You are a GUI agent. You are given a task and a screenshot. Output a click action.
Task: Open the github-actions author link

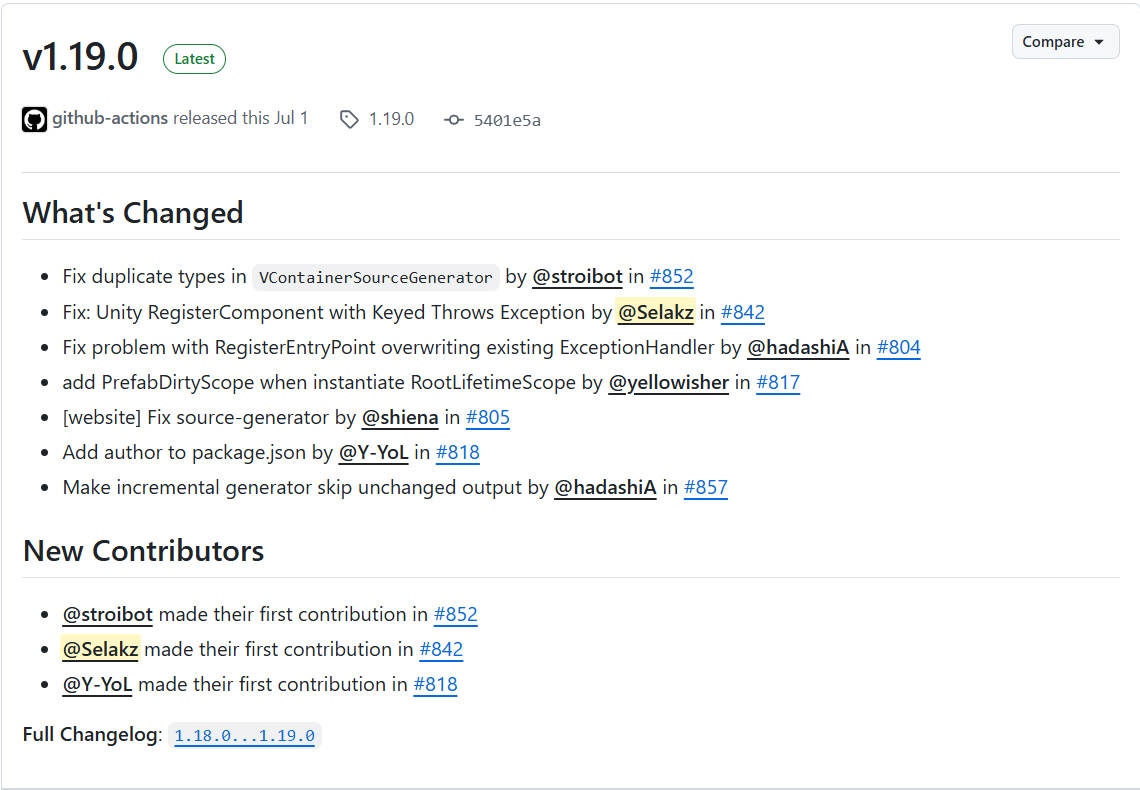click(110, 118)
